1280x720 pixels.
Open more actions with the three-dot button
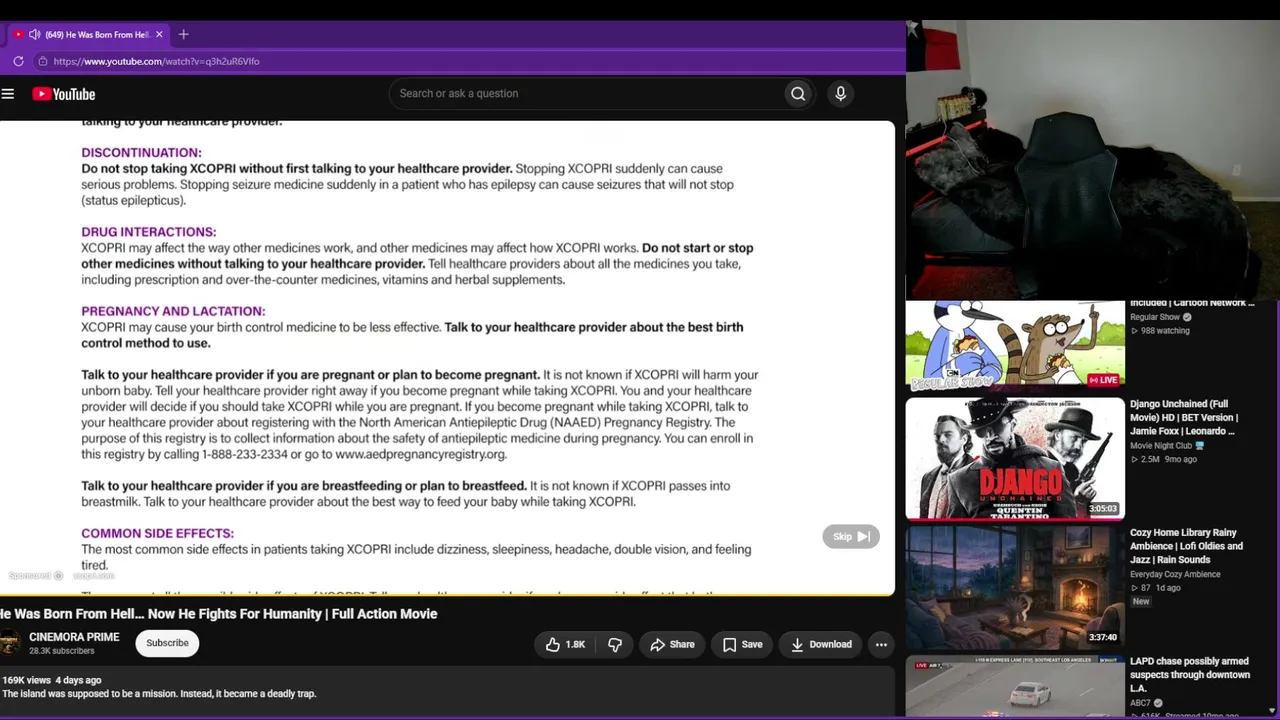(x=881, y=645)
